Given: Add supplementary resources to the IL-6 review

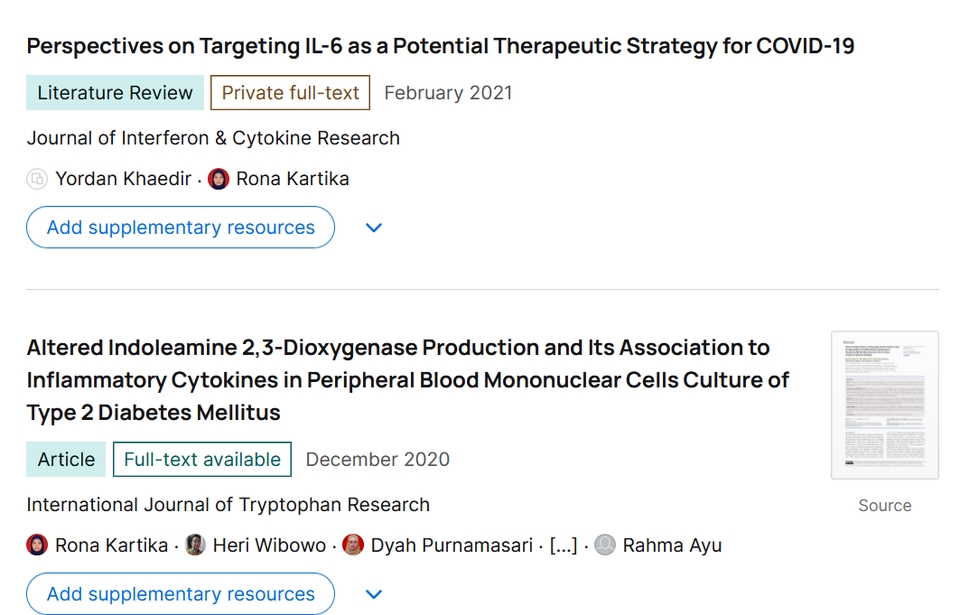Looking at the screenshot, I should (180, 228).
